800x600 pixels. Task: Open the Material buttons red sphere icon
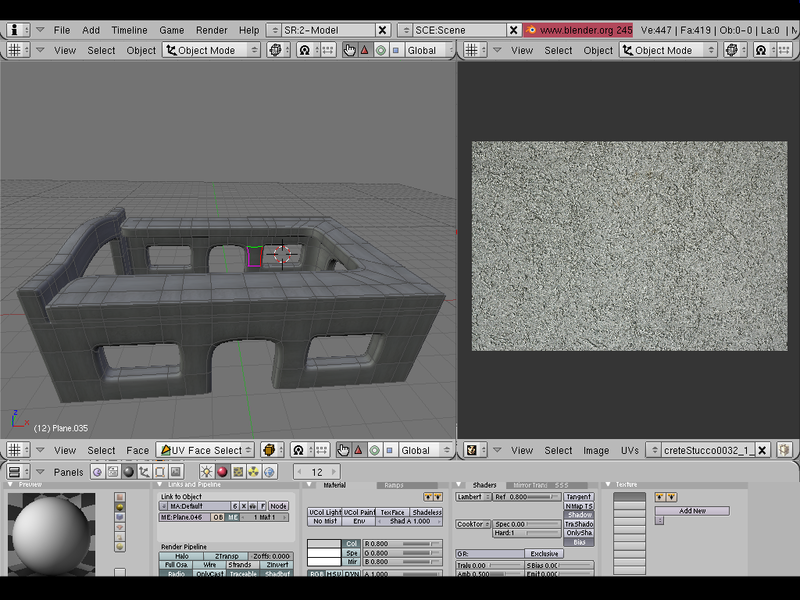point(222,472)
